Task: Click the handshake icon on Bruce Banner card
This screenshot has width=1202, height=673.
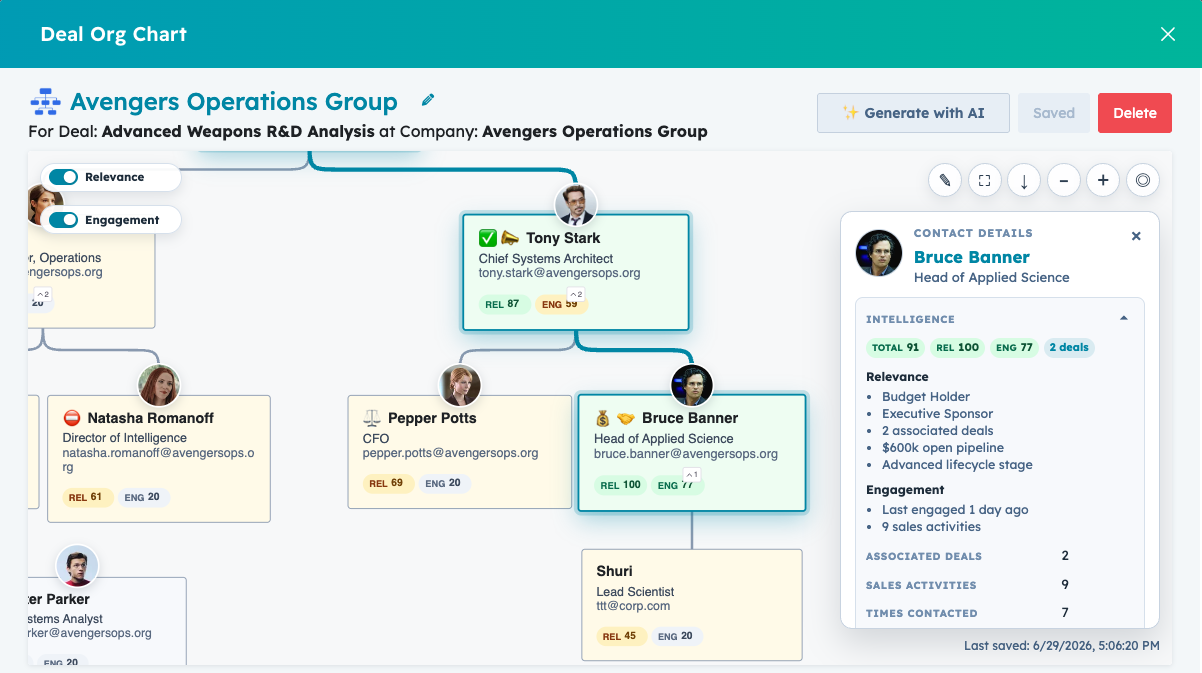Action: (x=625, y=418)
